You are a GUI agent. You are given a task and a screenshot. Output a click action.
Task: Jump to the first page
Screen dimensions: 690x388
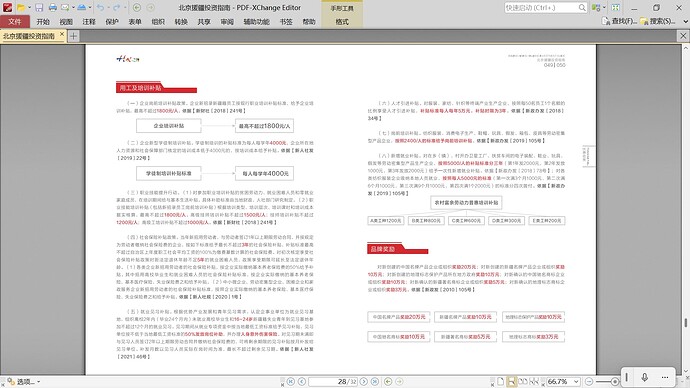click(x=291, y=381)
